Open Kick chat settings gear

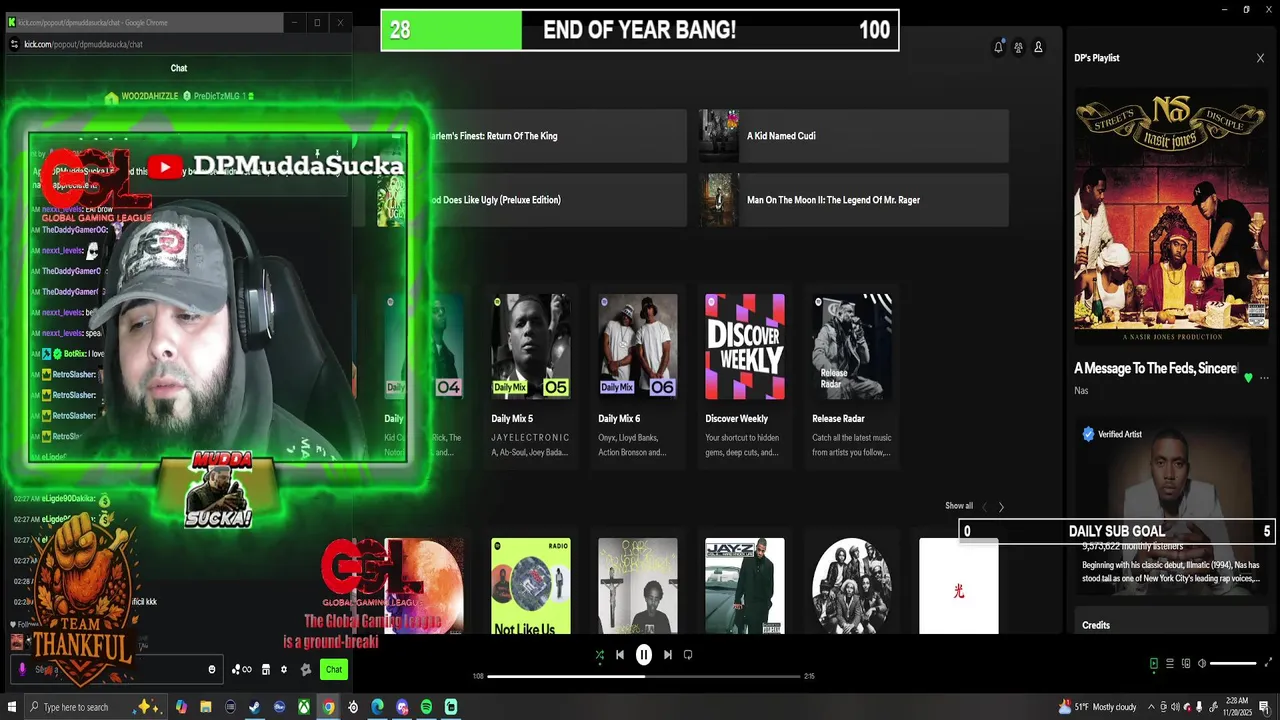[x=284, y=670]
